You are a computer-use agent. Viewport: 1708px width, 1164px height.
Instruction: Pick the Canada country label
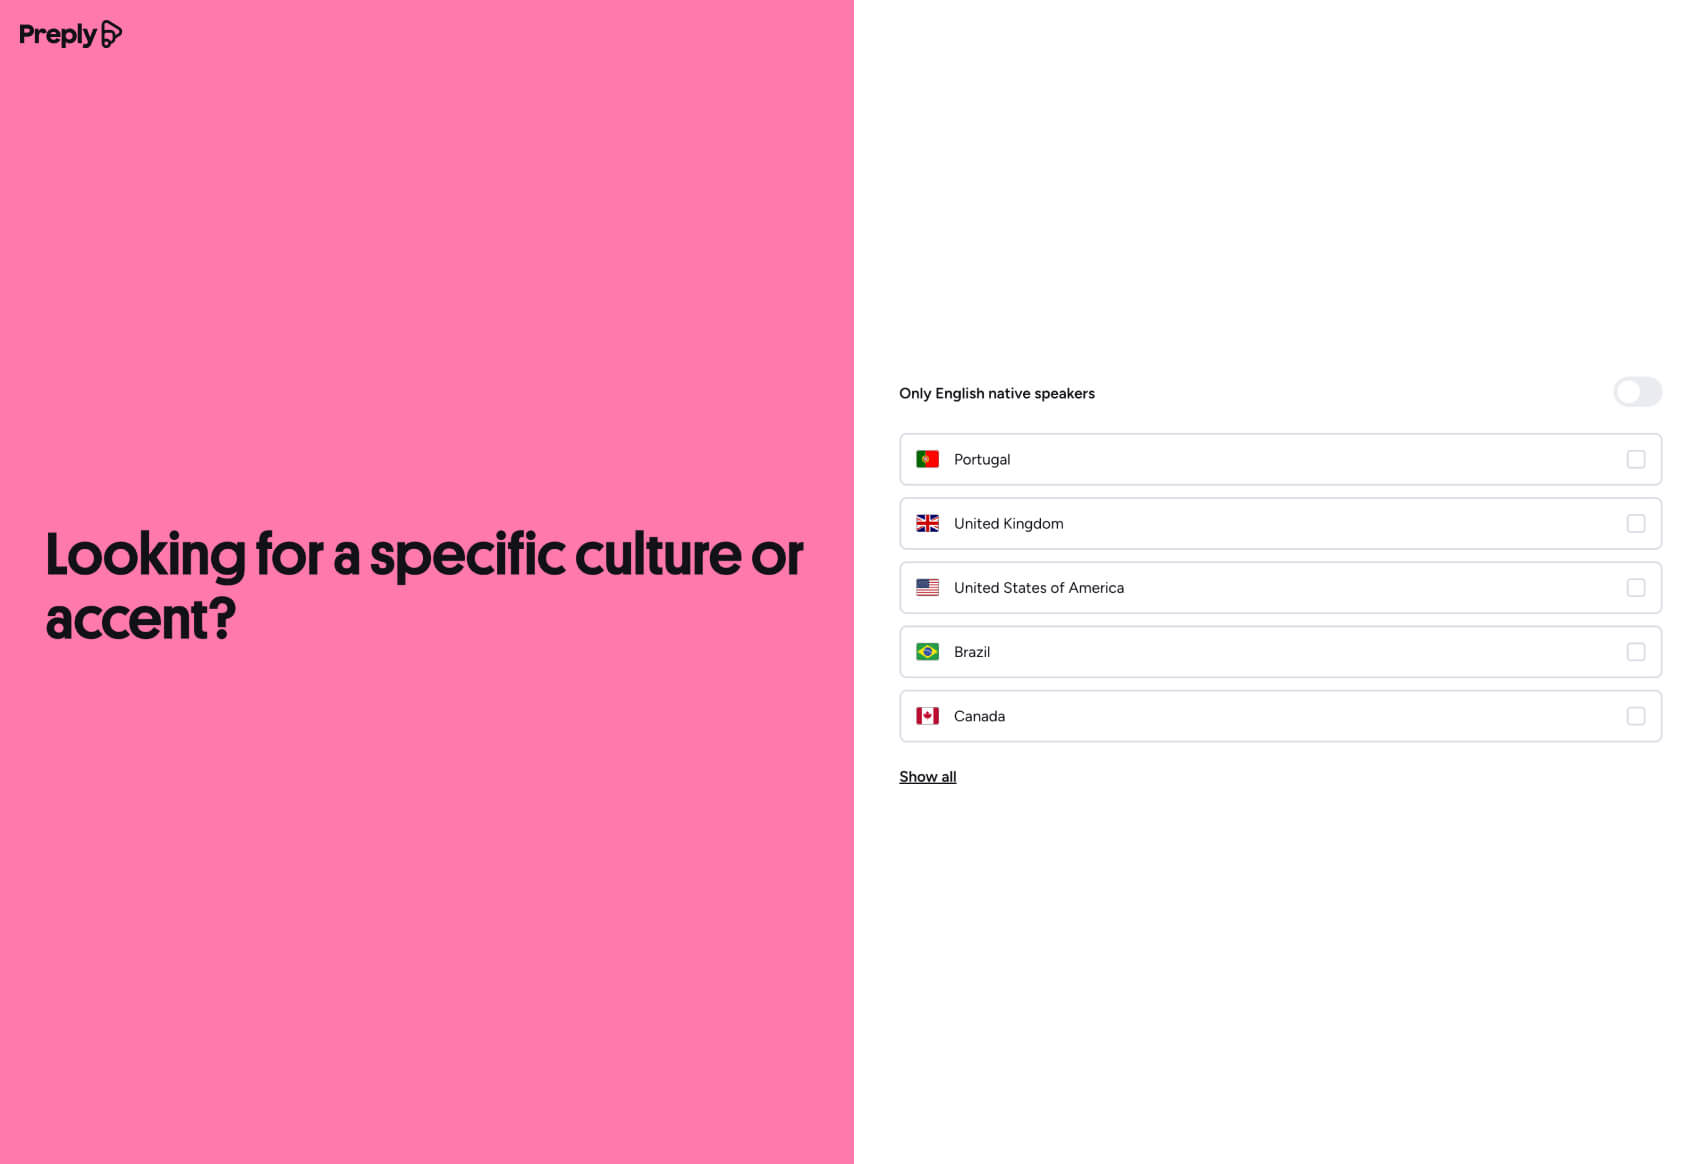coord(979,716)
